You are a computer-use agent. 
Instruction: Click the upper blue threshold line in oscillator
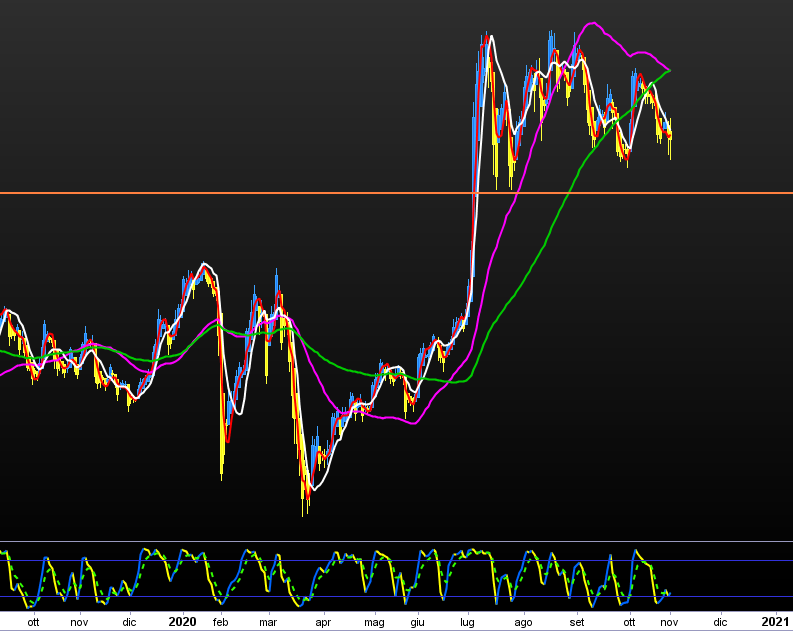[400, 560]
